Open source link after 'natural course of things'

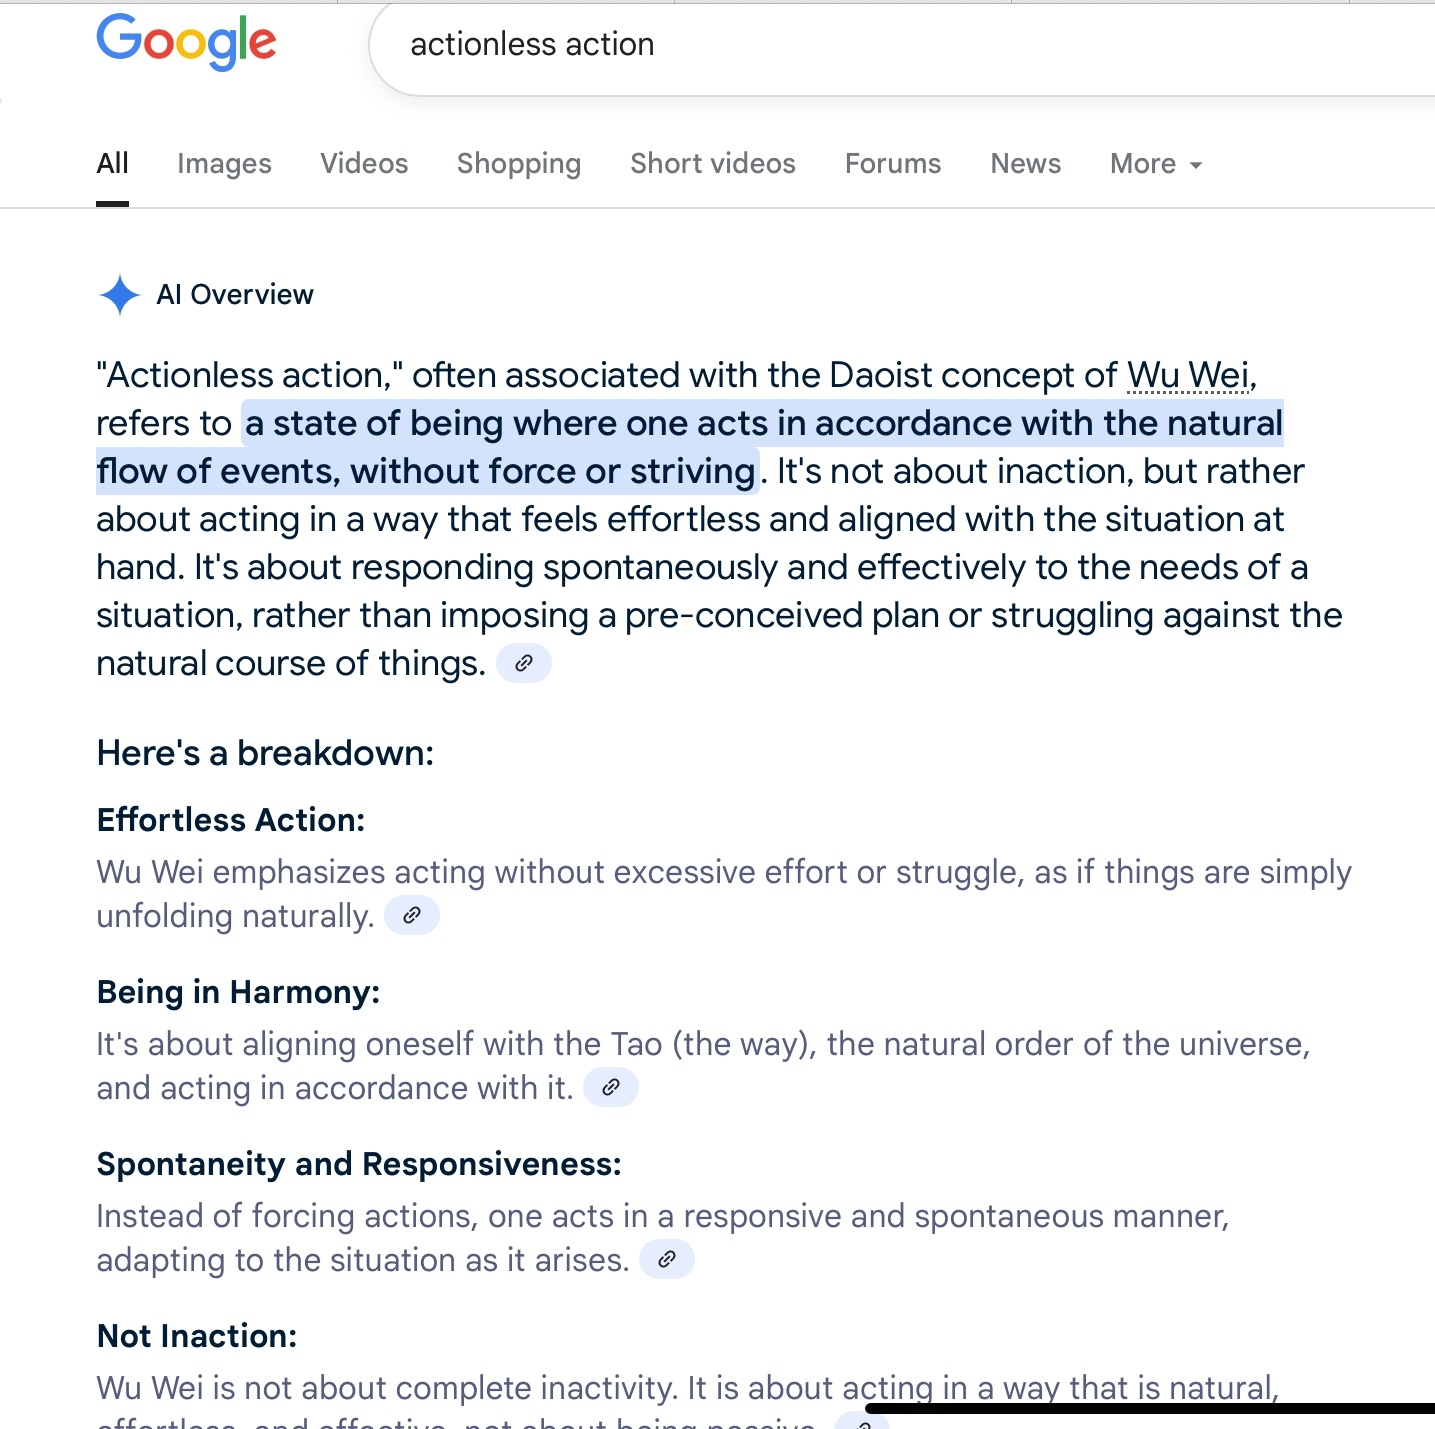524,663
